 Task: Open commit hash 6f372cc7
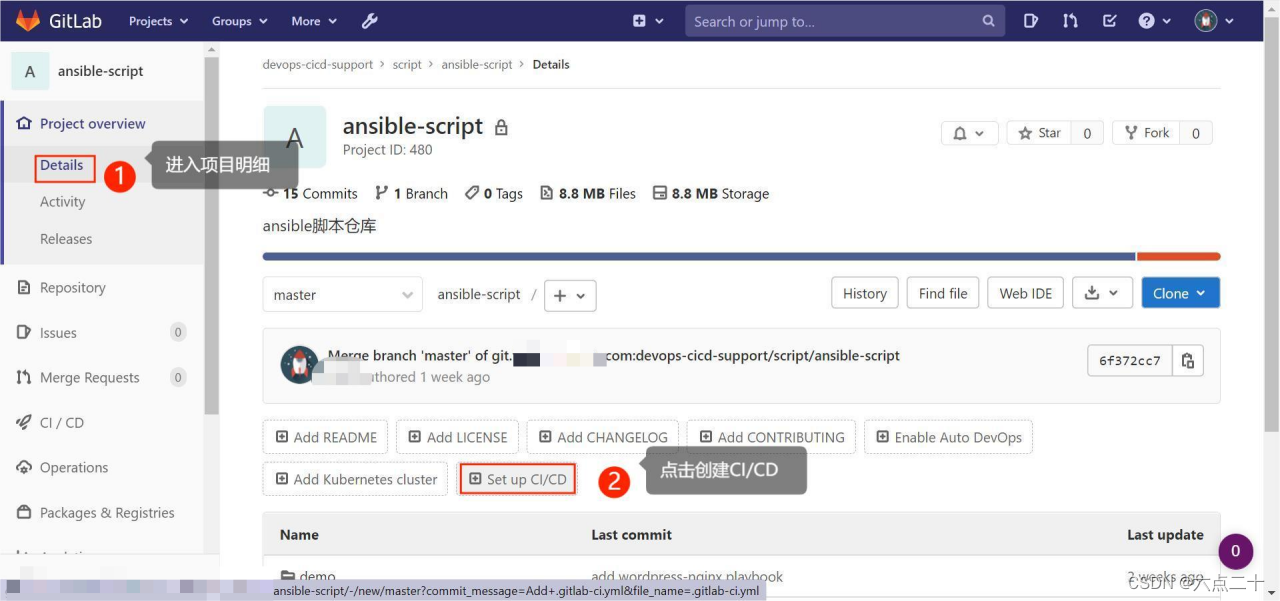[1130, 361]
